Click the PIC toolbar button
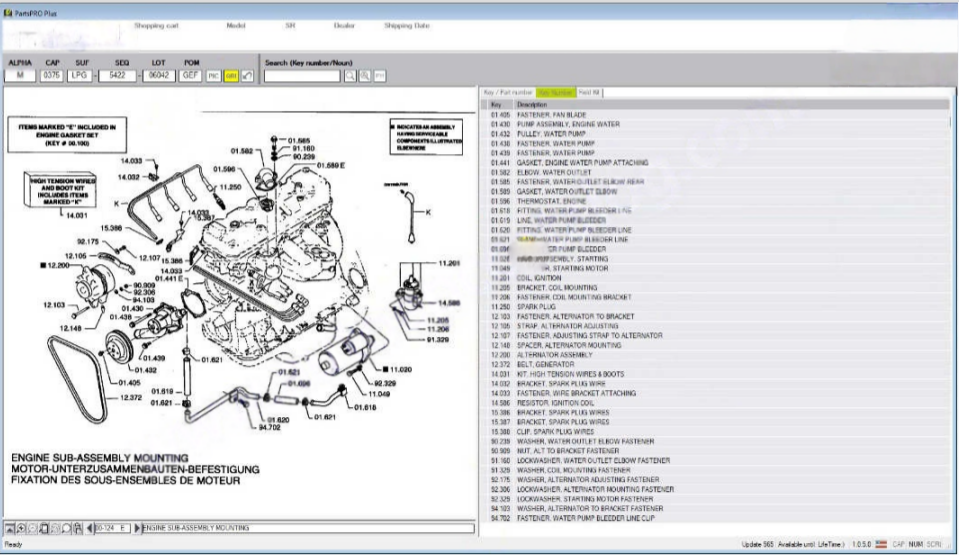The height and width of the screenshot is (555, 959). 214,76
